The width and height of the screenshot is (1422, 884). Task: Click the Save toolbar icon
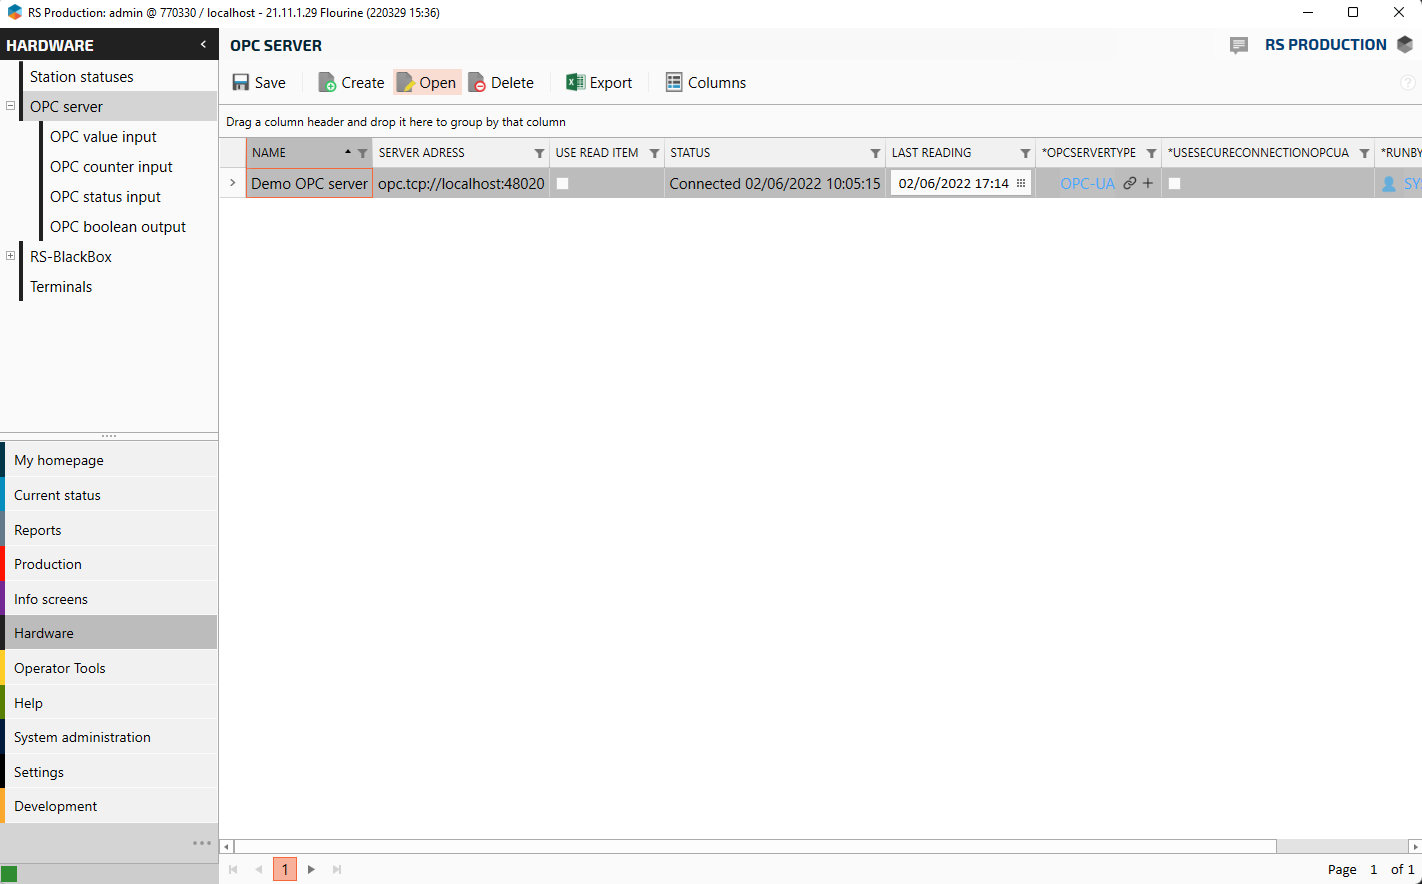point(241,83)
